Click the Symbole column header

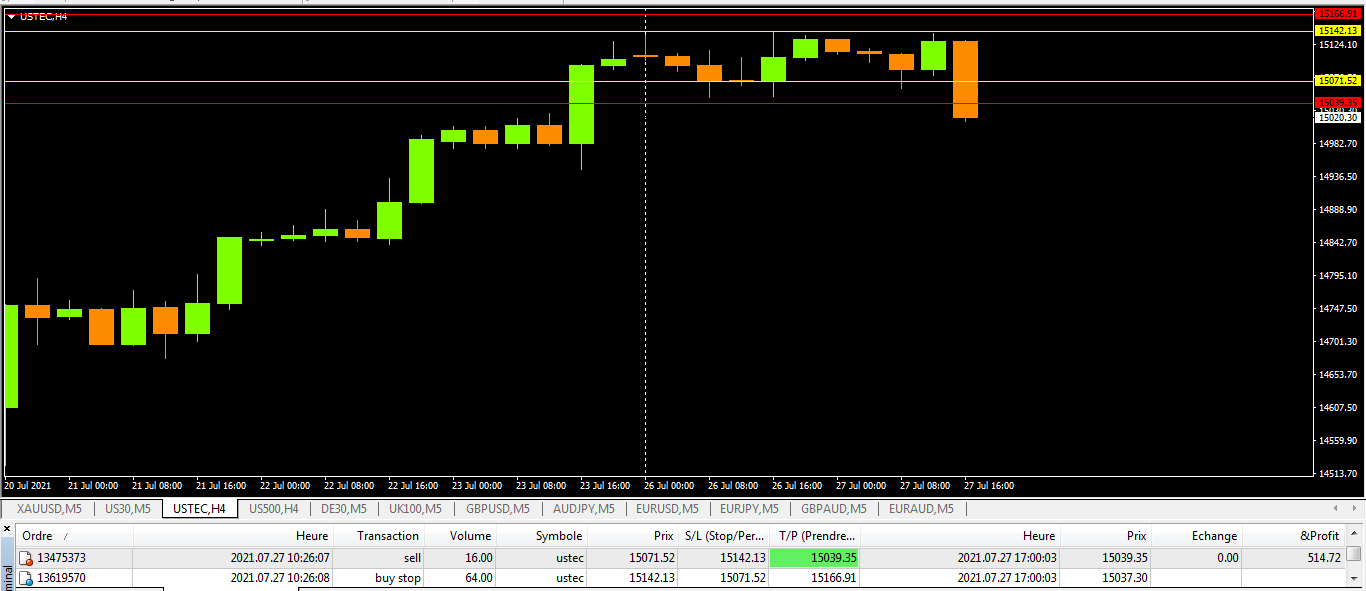coord(558,536)
